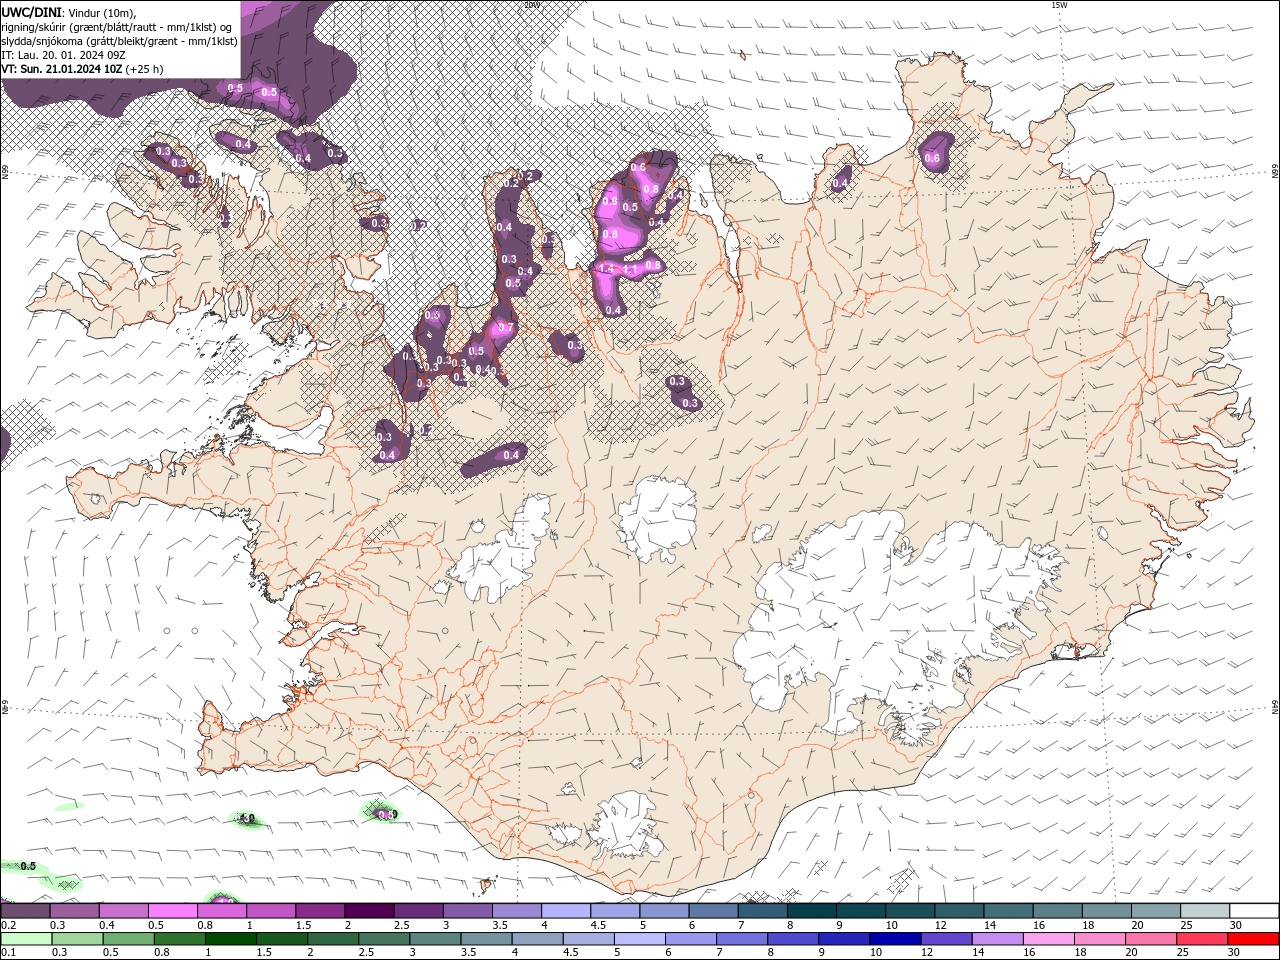The height and width of the screenshot is (960, 1280).
Task: Pick the light pink 16 swatch in the rain scale
Action: pyautogui.click(x=1049, y=939)
